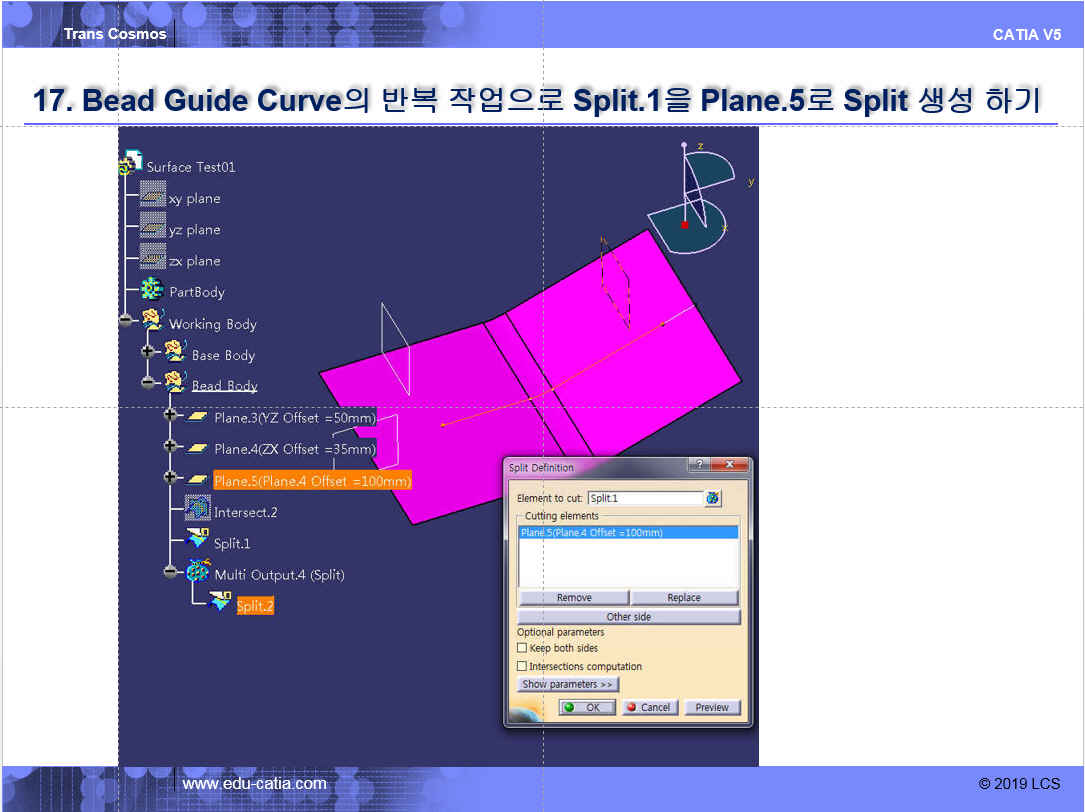Image resolution: width=1085 pixels, height=812 pixels.
Task: Select Plane.3(YZ Offset =50mm) label
Action: pyautogui.click(x=295, y=417)
